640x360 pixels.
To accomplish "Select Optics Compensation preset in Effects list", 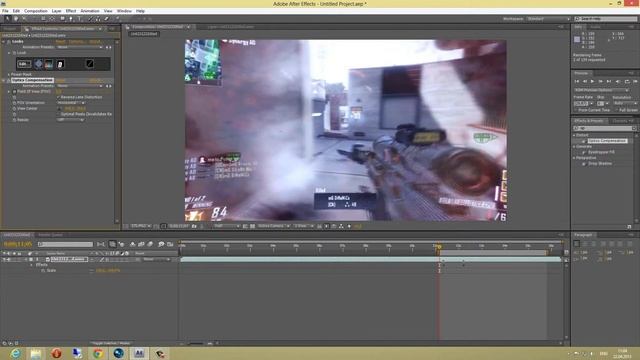I will coord(607,141).
